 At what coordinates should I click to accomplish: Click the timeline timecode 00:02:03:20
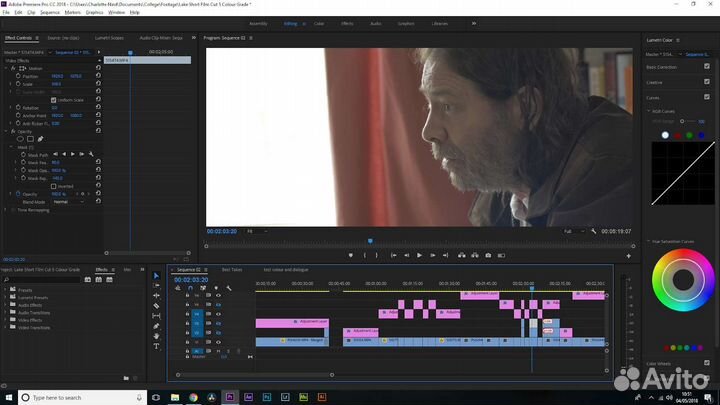click(x=191, y=280)
